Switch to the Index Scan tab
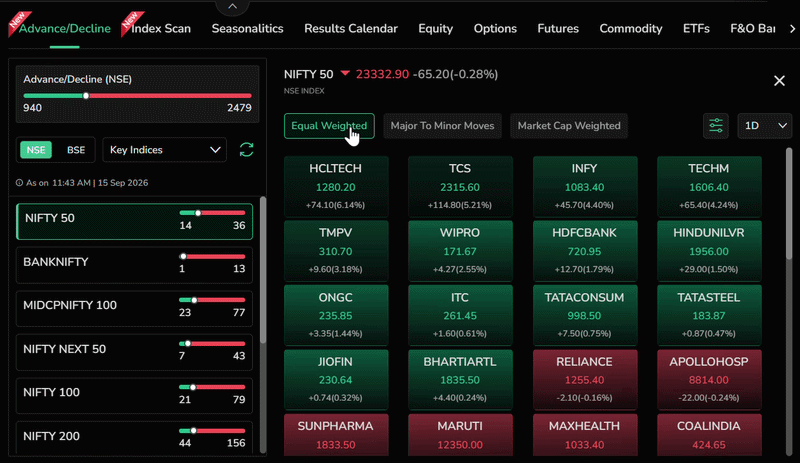 pos(161,29)
